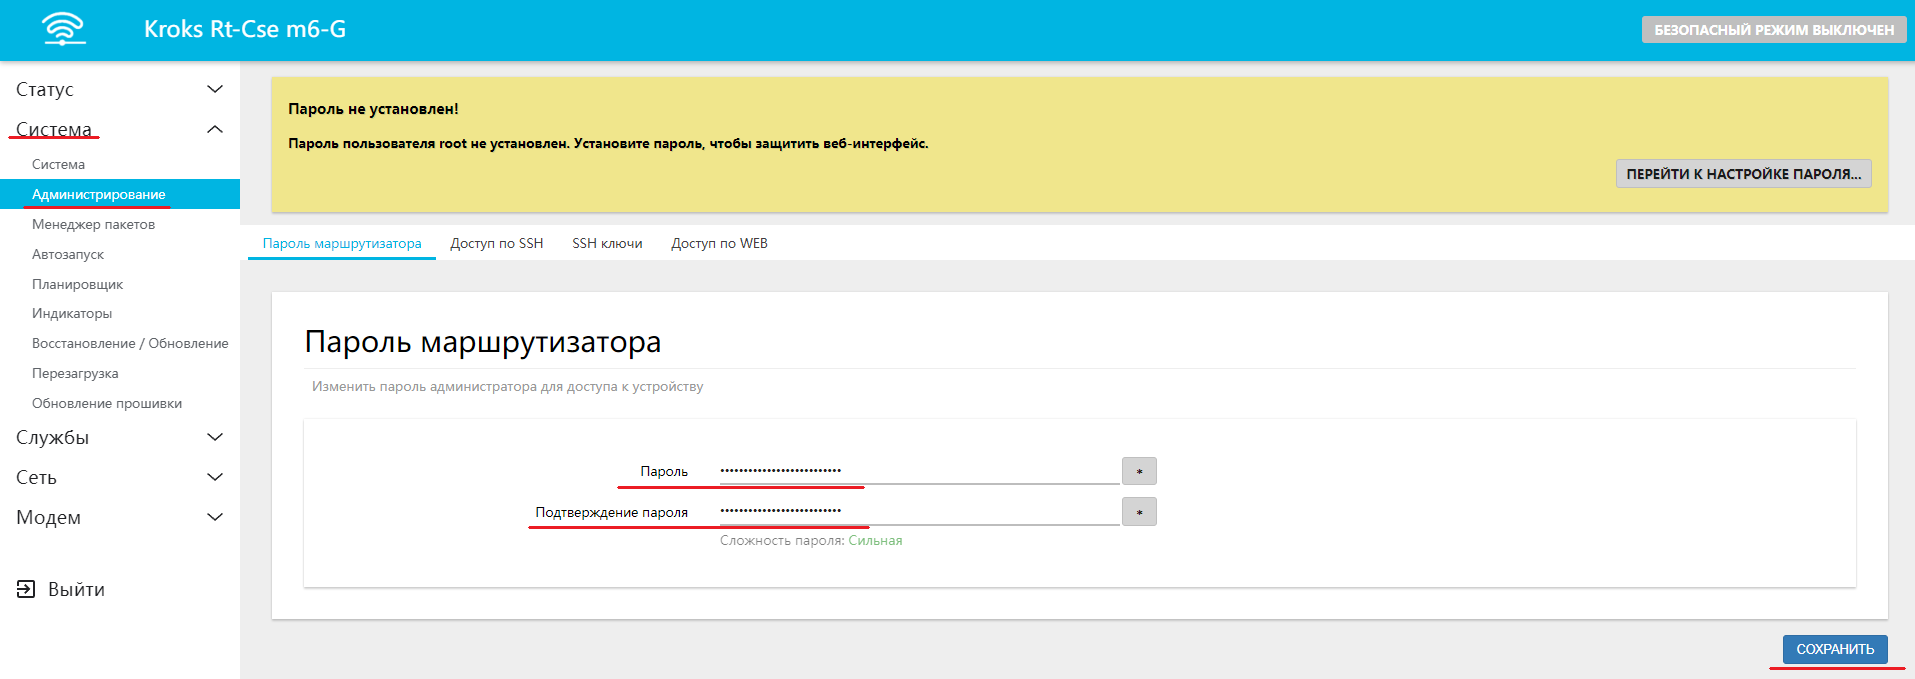The image size is (1915, 679).
Task: Click the logout icon beside Выйти
Action: tap(26, 589)
